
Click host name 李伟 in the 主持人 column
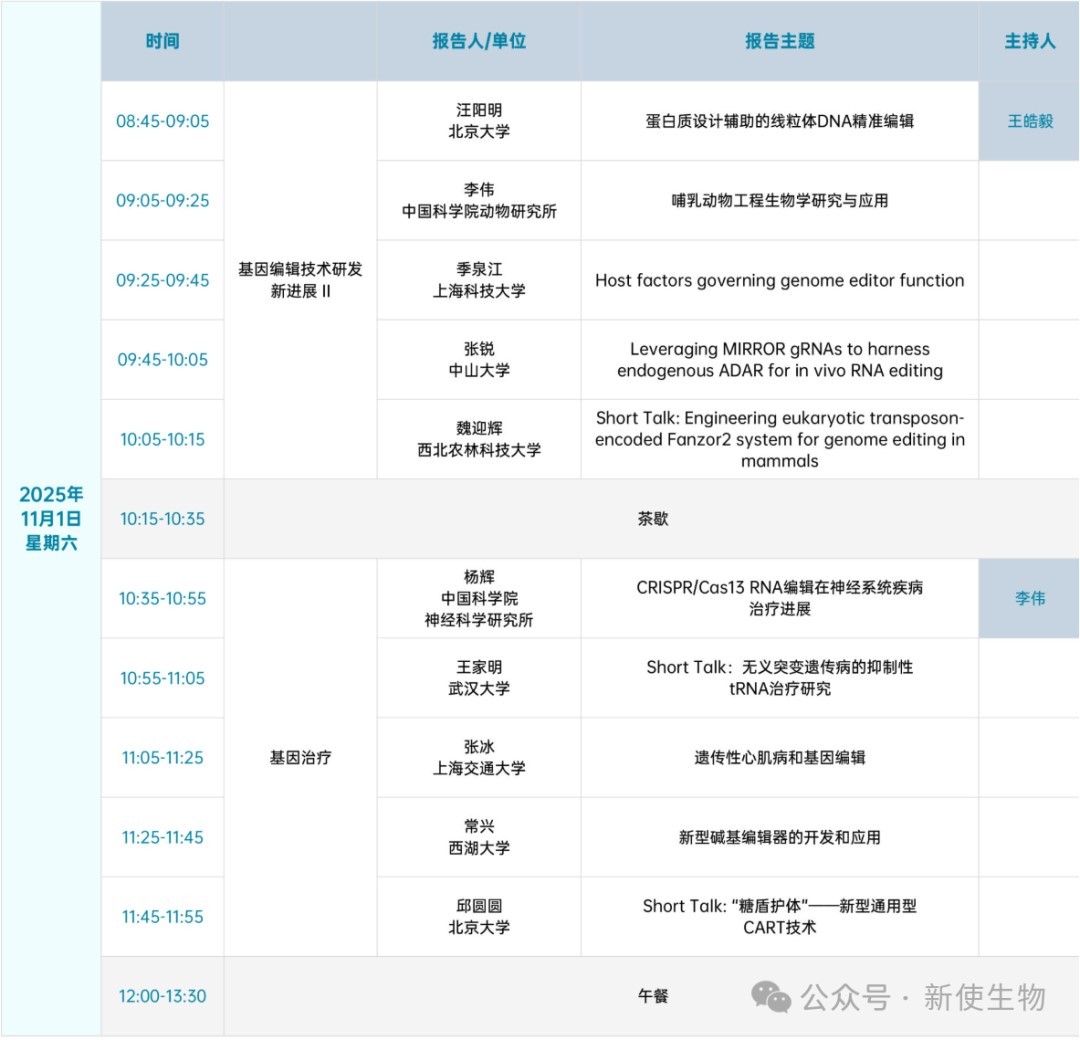tap(1029, 599)
